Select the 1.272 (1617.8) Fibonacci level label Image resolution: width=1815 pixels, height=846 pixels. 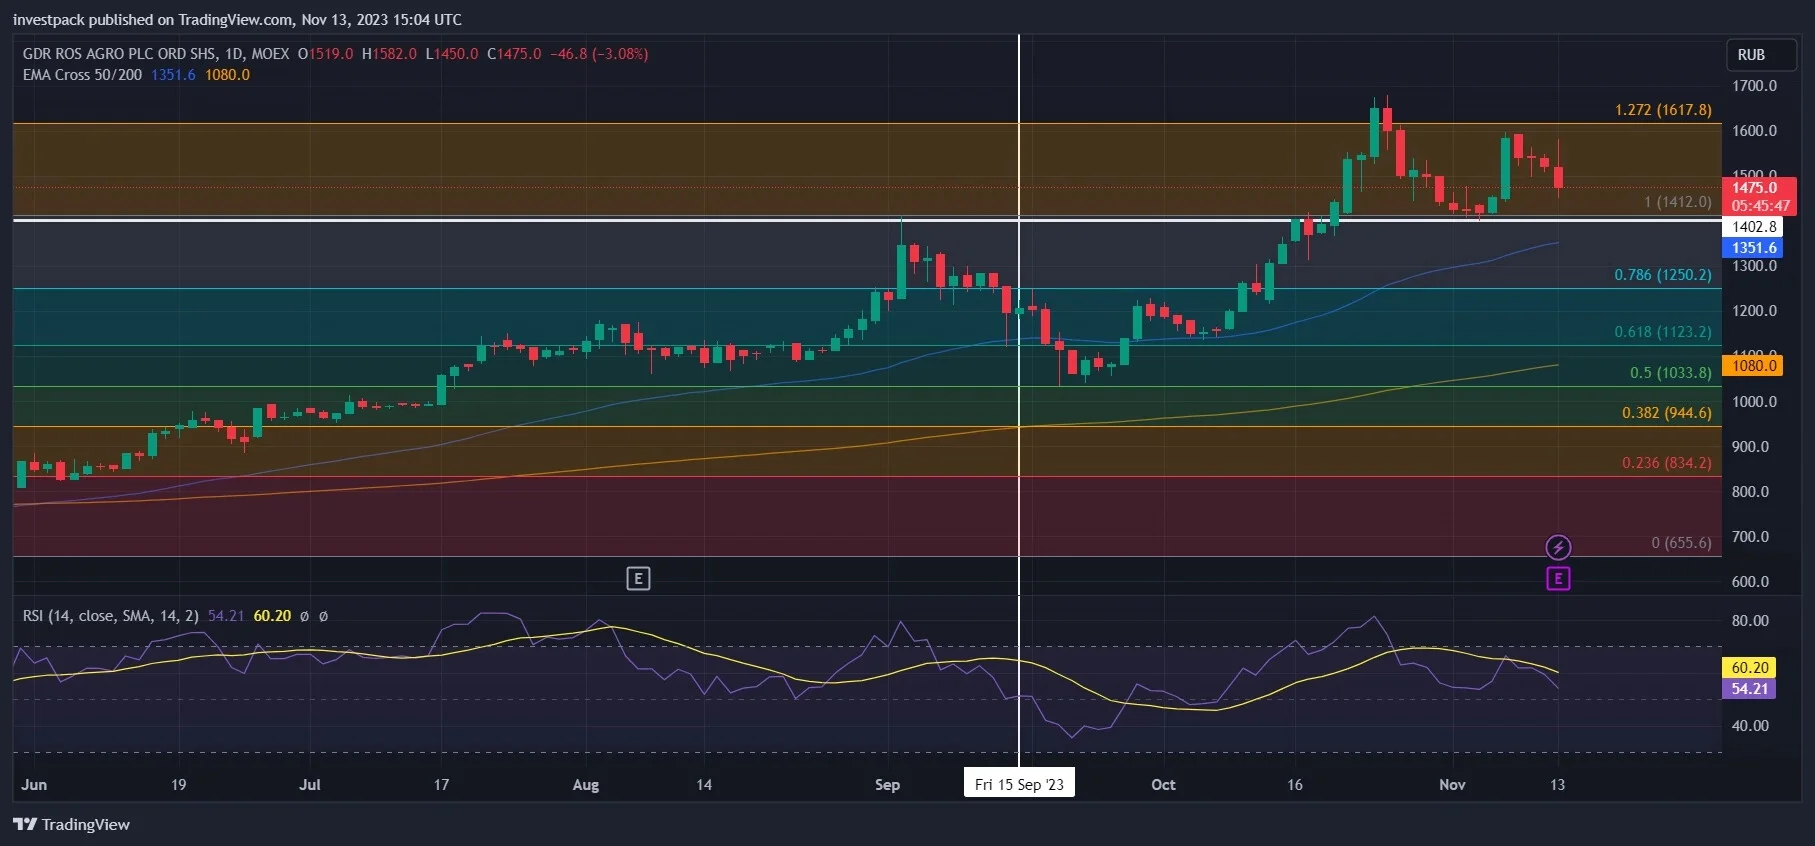point(1663,110)
